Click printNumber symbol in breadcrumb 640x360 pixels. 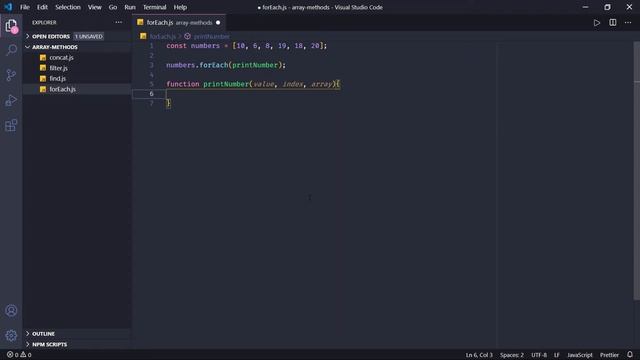tap(212, 36)
